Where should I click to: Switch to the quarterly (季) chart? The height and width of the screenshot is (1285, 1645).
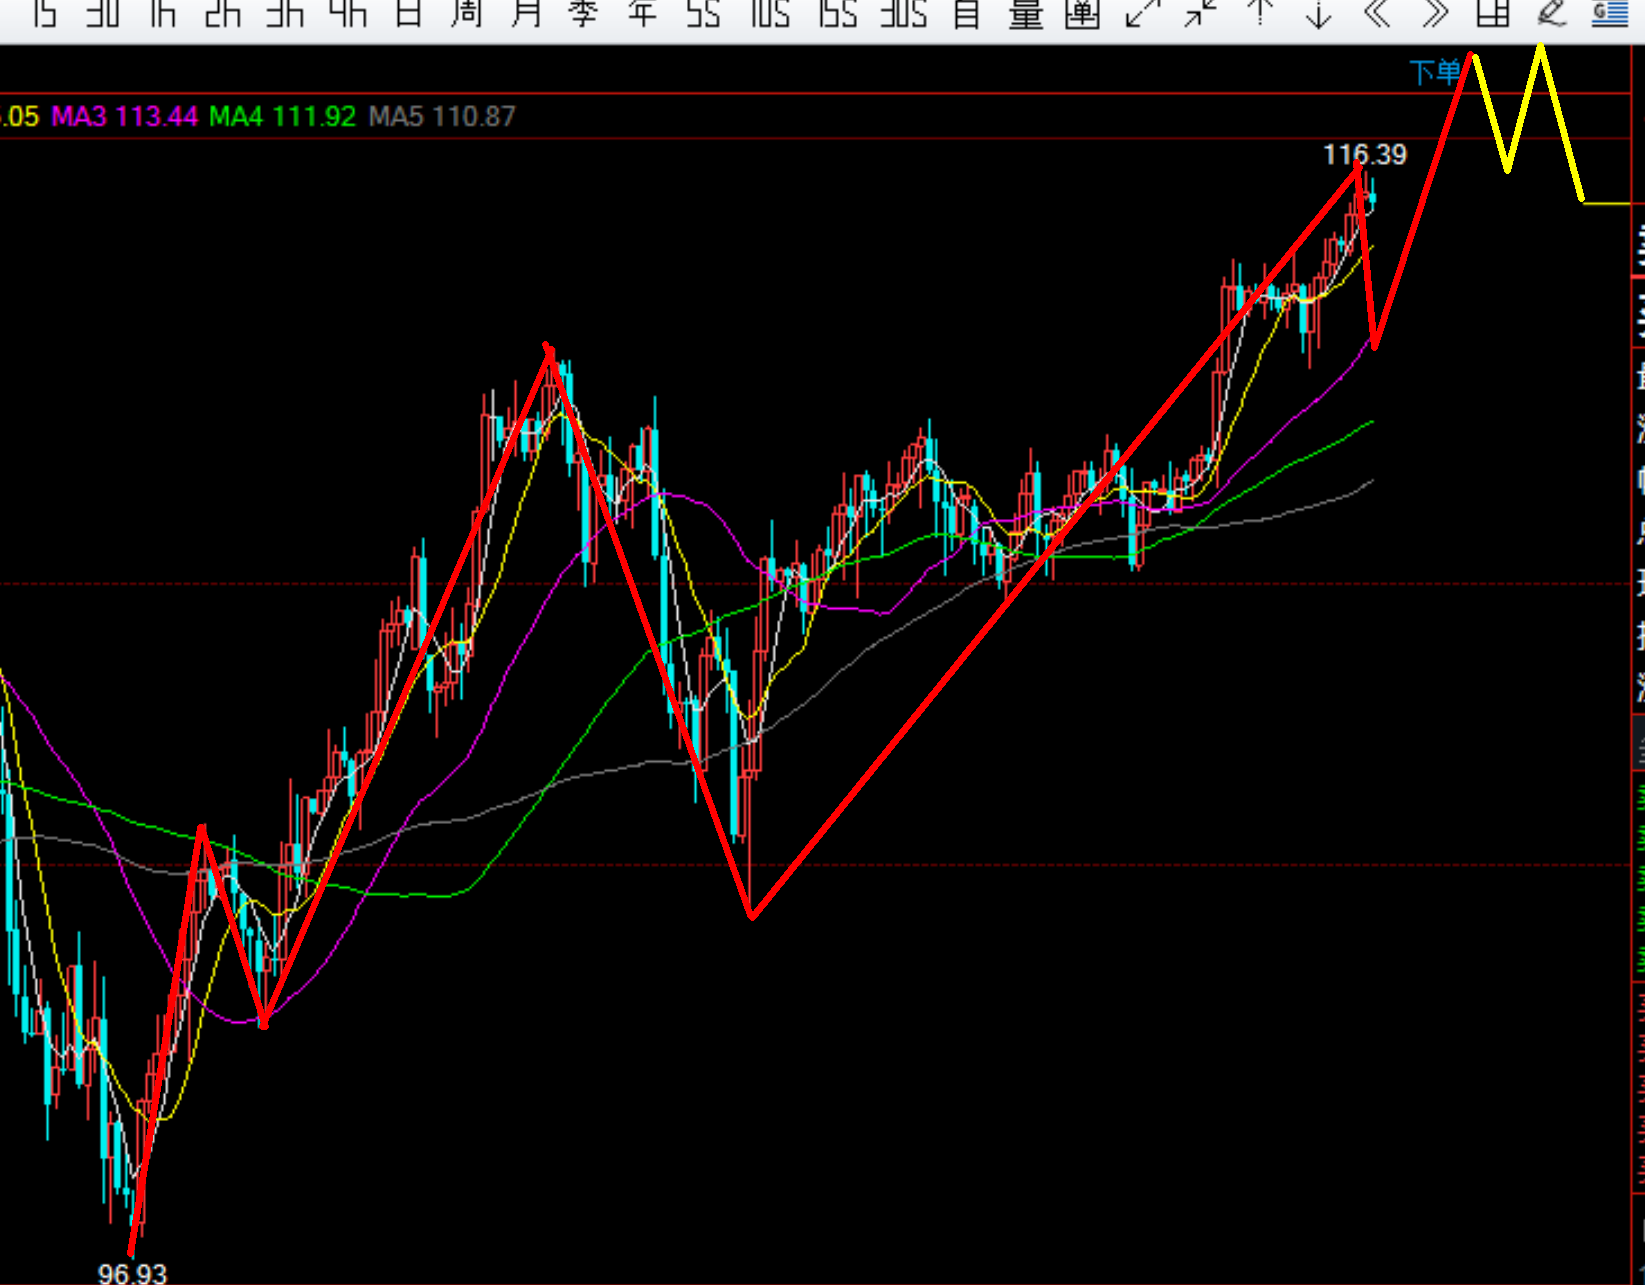click(583, 14)
